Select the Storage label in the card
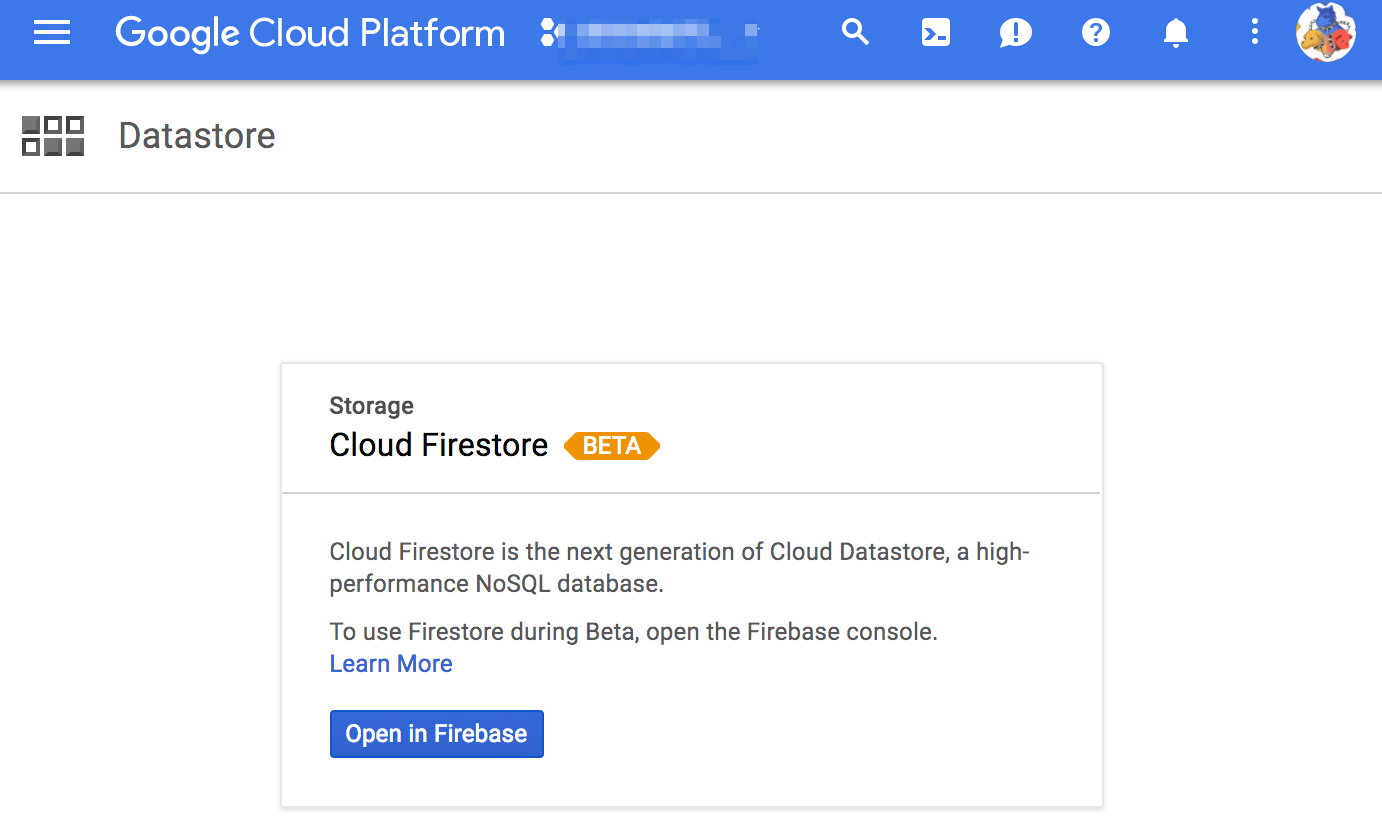 pyautogui.click(x=371, y=406)
